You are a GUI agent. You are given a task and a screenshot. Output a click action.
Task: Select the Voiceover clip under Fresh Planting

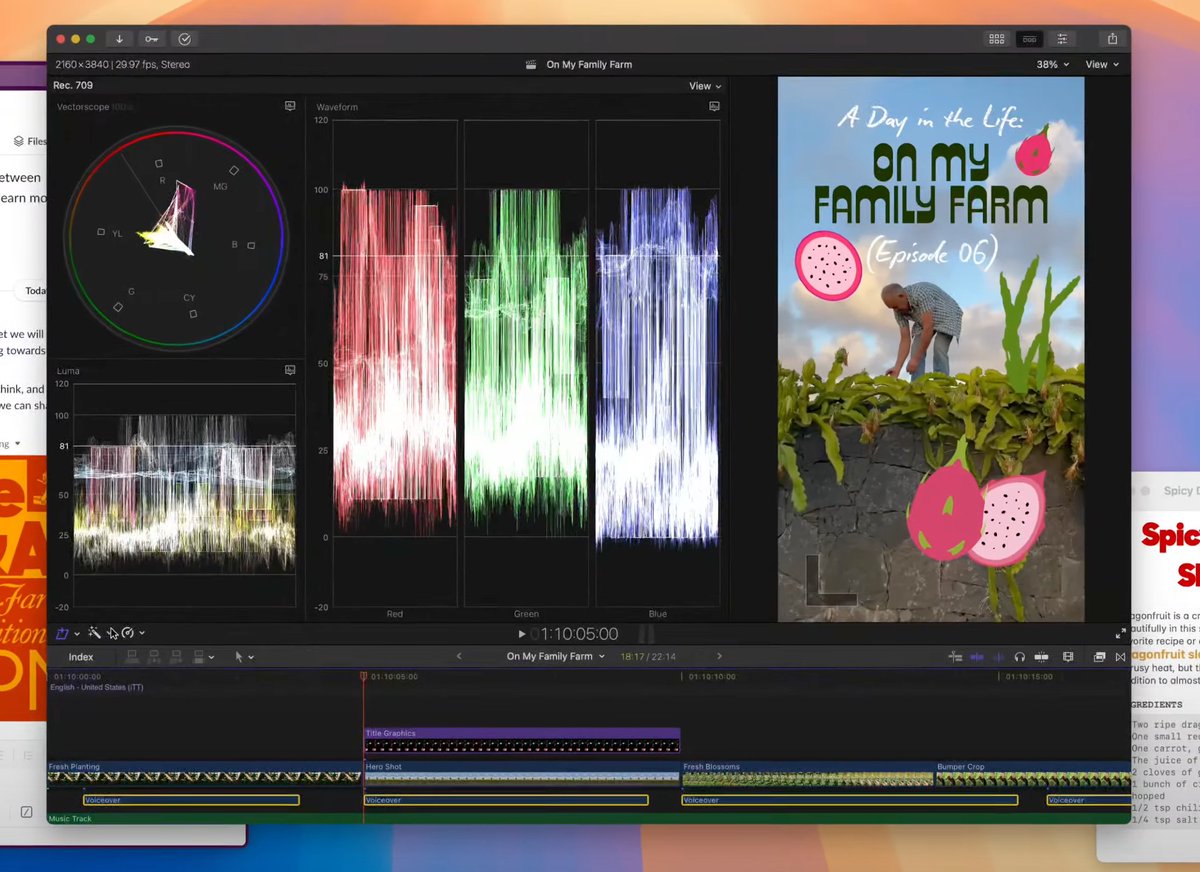pos(191,800)
